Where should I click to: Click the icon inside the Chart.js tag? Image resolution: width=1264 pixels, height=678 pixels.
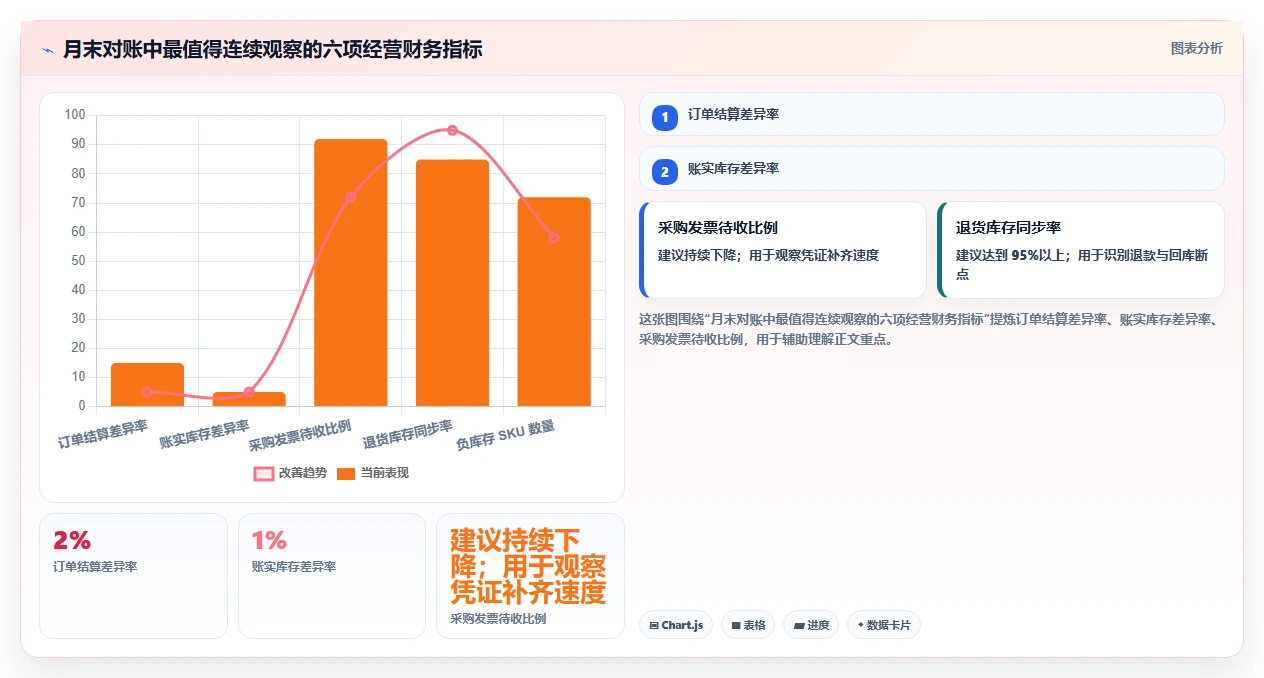coord(654,625)
